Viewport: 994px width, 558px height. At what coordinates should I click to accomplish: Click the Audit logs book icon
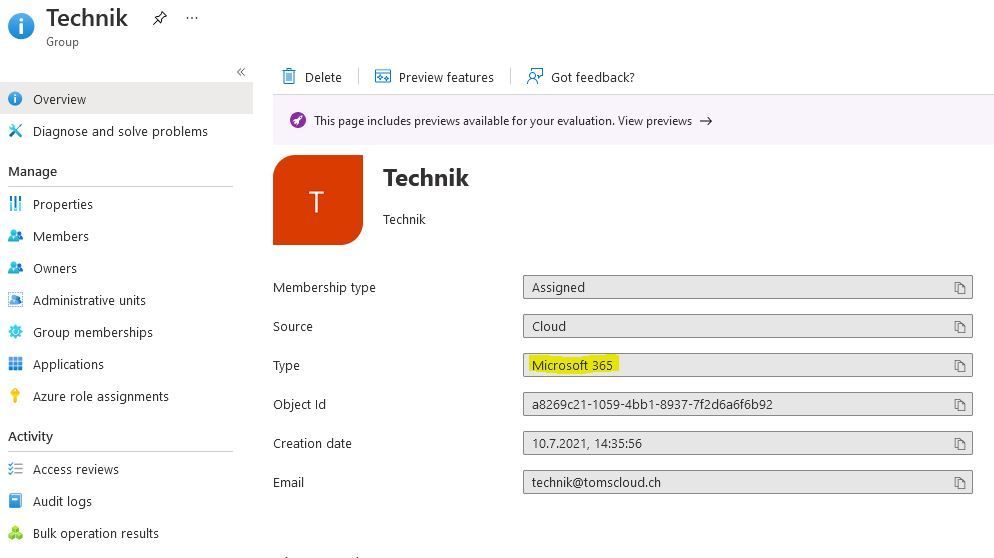15,500
